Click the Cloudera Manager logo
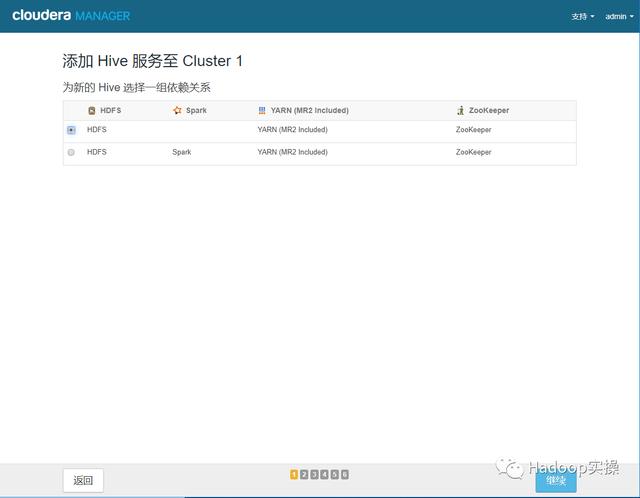 point(71,16)
